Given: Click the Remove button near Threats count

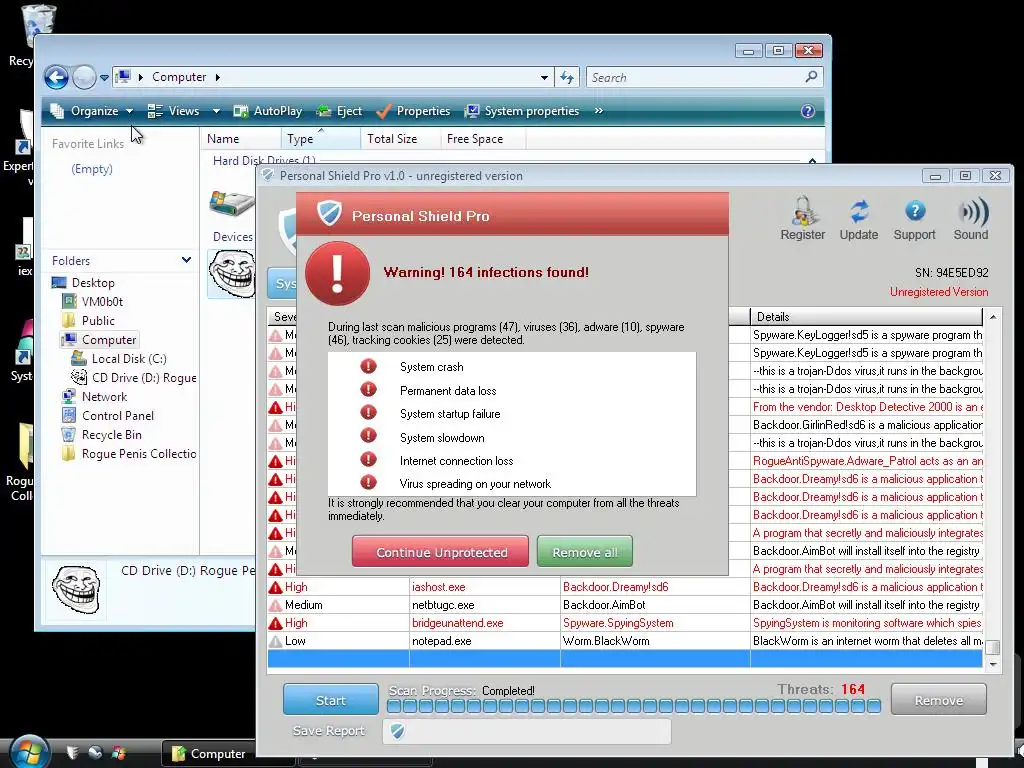Looking at the screenshot, I should pyautogui.click(x=938, y=700).
